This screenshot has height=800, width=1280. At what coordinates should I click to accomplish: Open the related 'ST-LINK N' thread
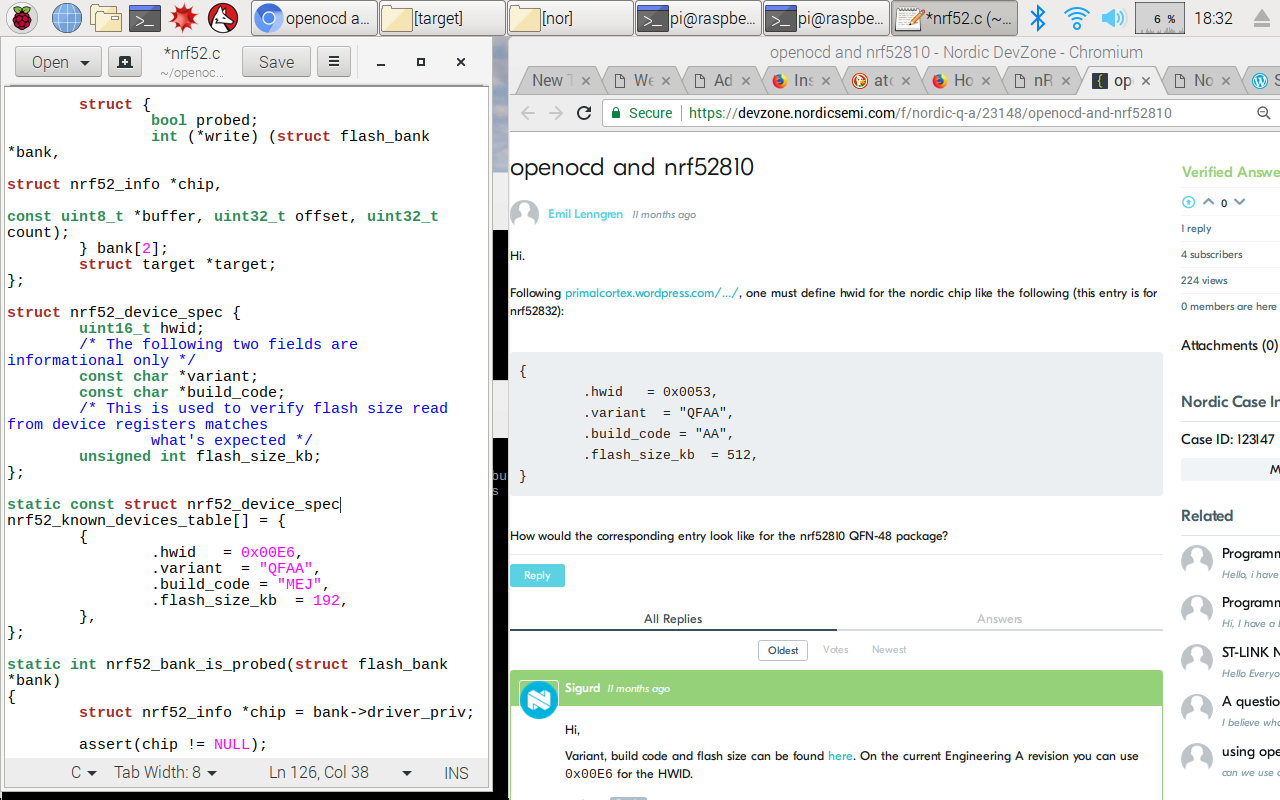pos(1250,652)
